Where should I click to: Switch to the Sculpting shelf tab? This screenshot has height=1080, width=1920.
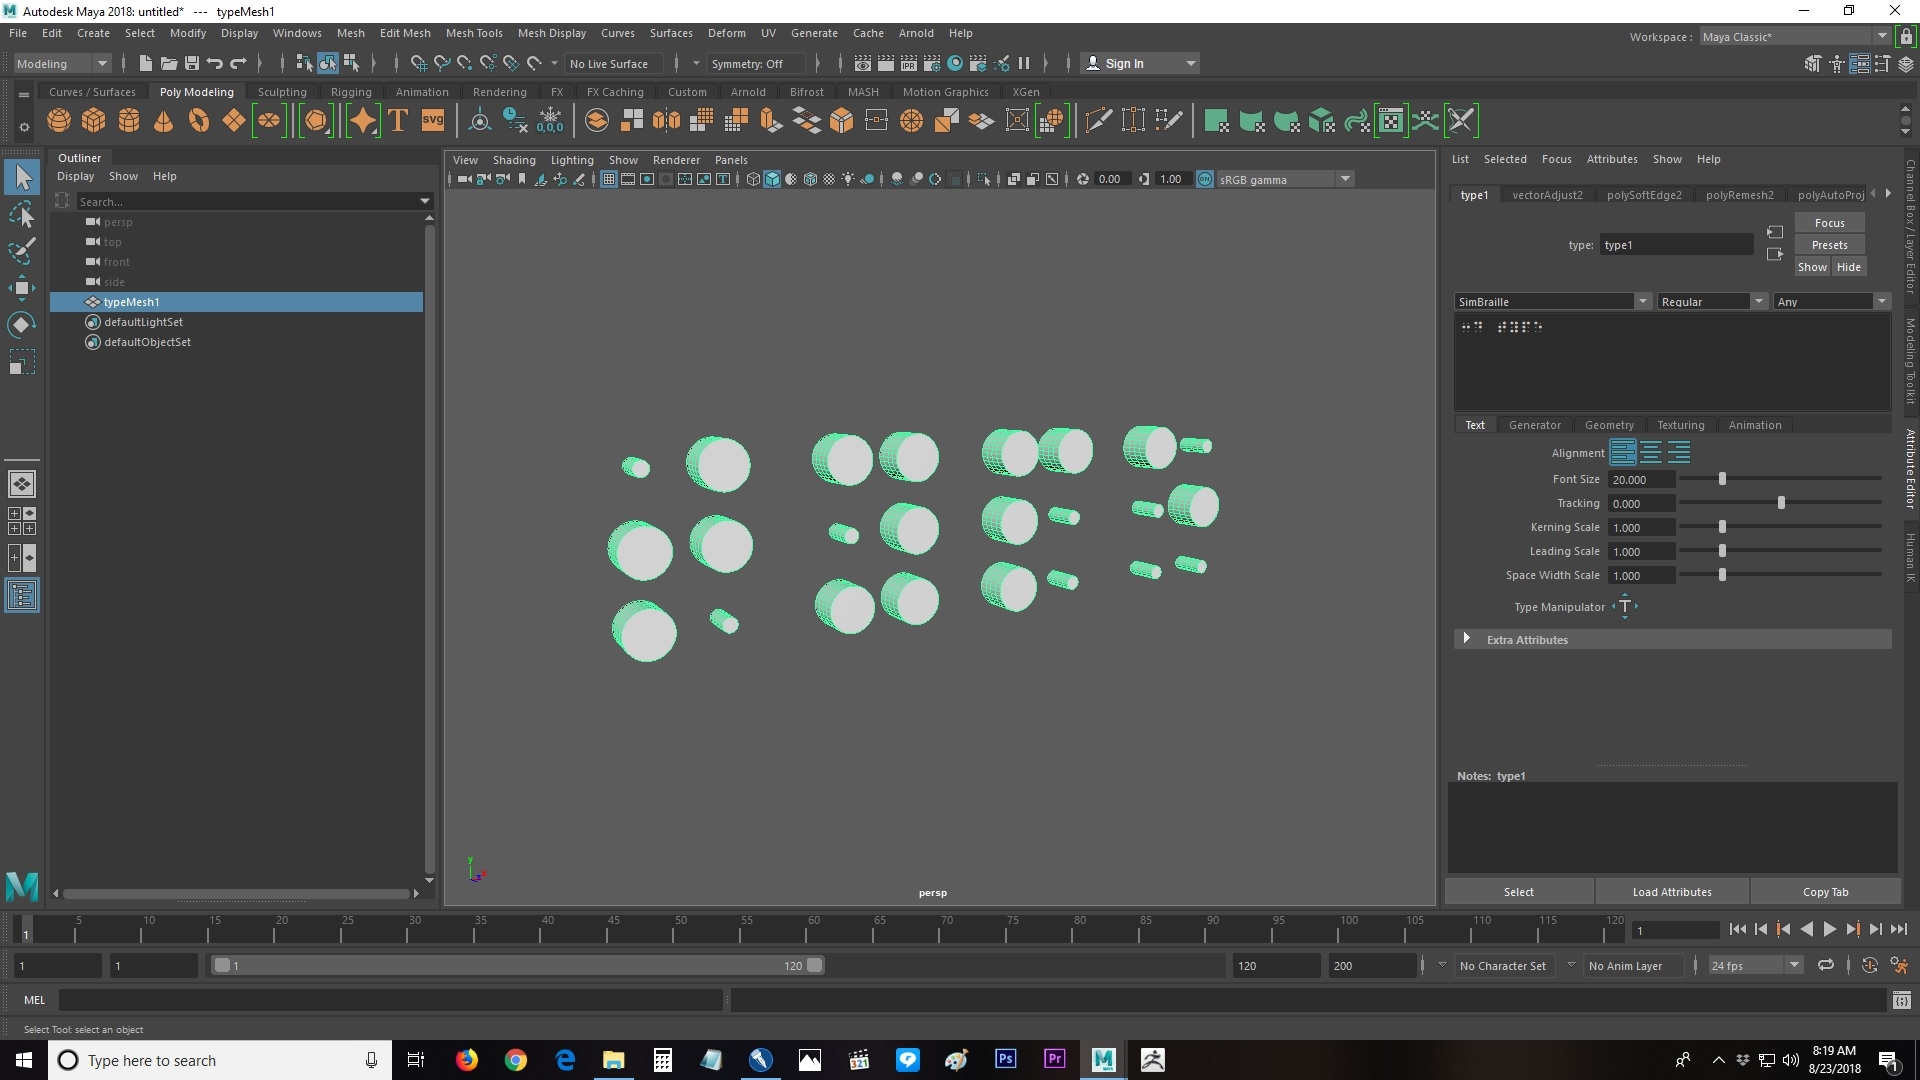[282, 91]
